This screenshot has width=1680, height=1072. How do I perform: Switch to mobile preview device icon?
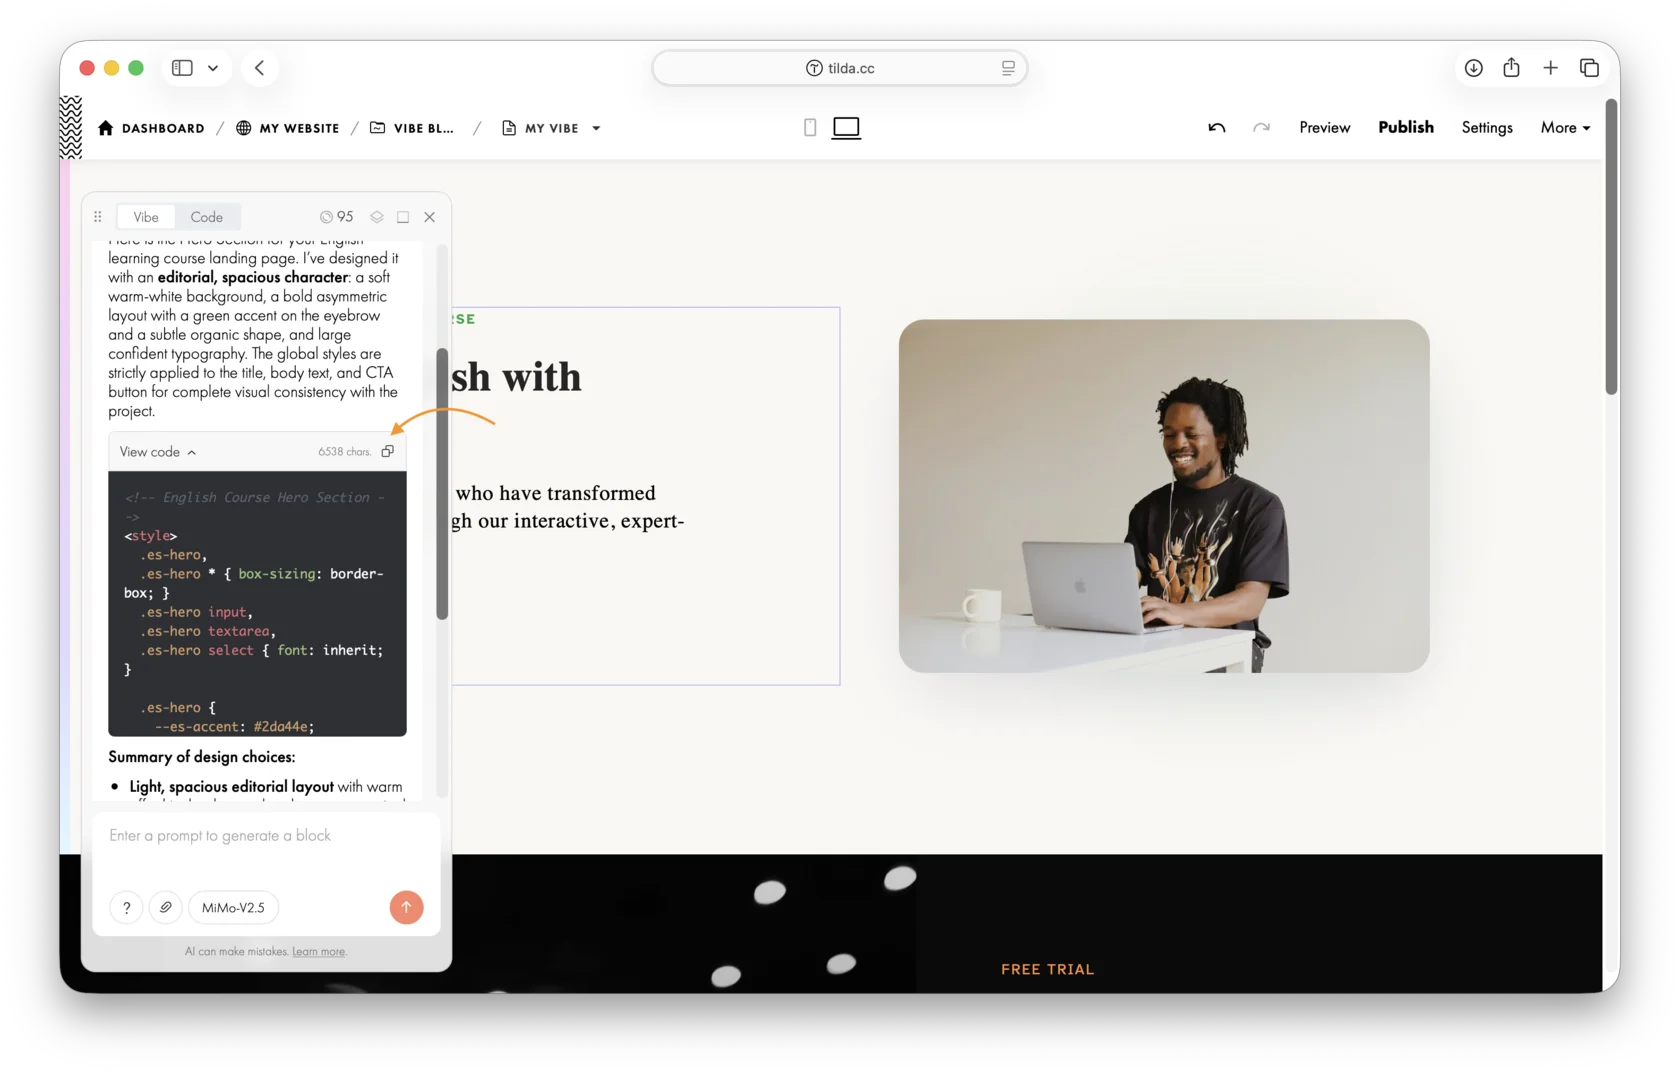point(810,127)
